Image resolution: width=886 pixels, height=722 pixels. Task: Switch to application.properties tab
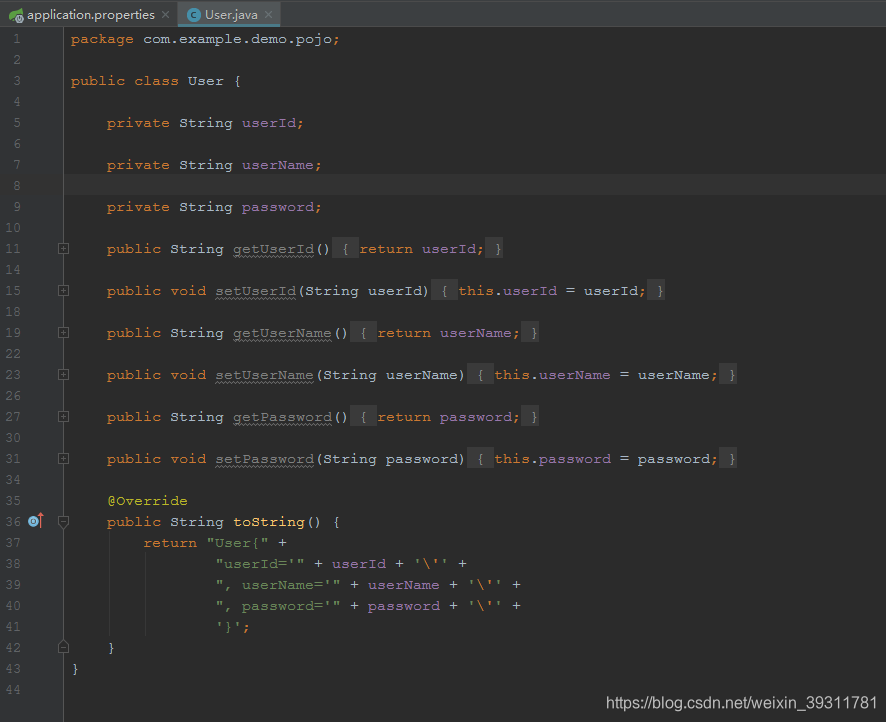click(x=90, y=15)
